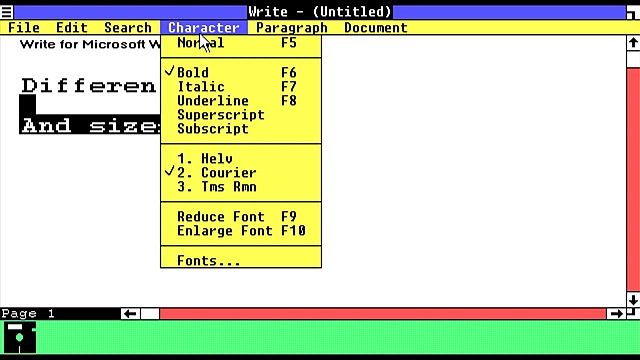
Task: Click the minimized disk icon in the green area
Action: point(20,337)
